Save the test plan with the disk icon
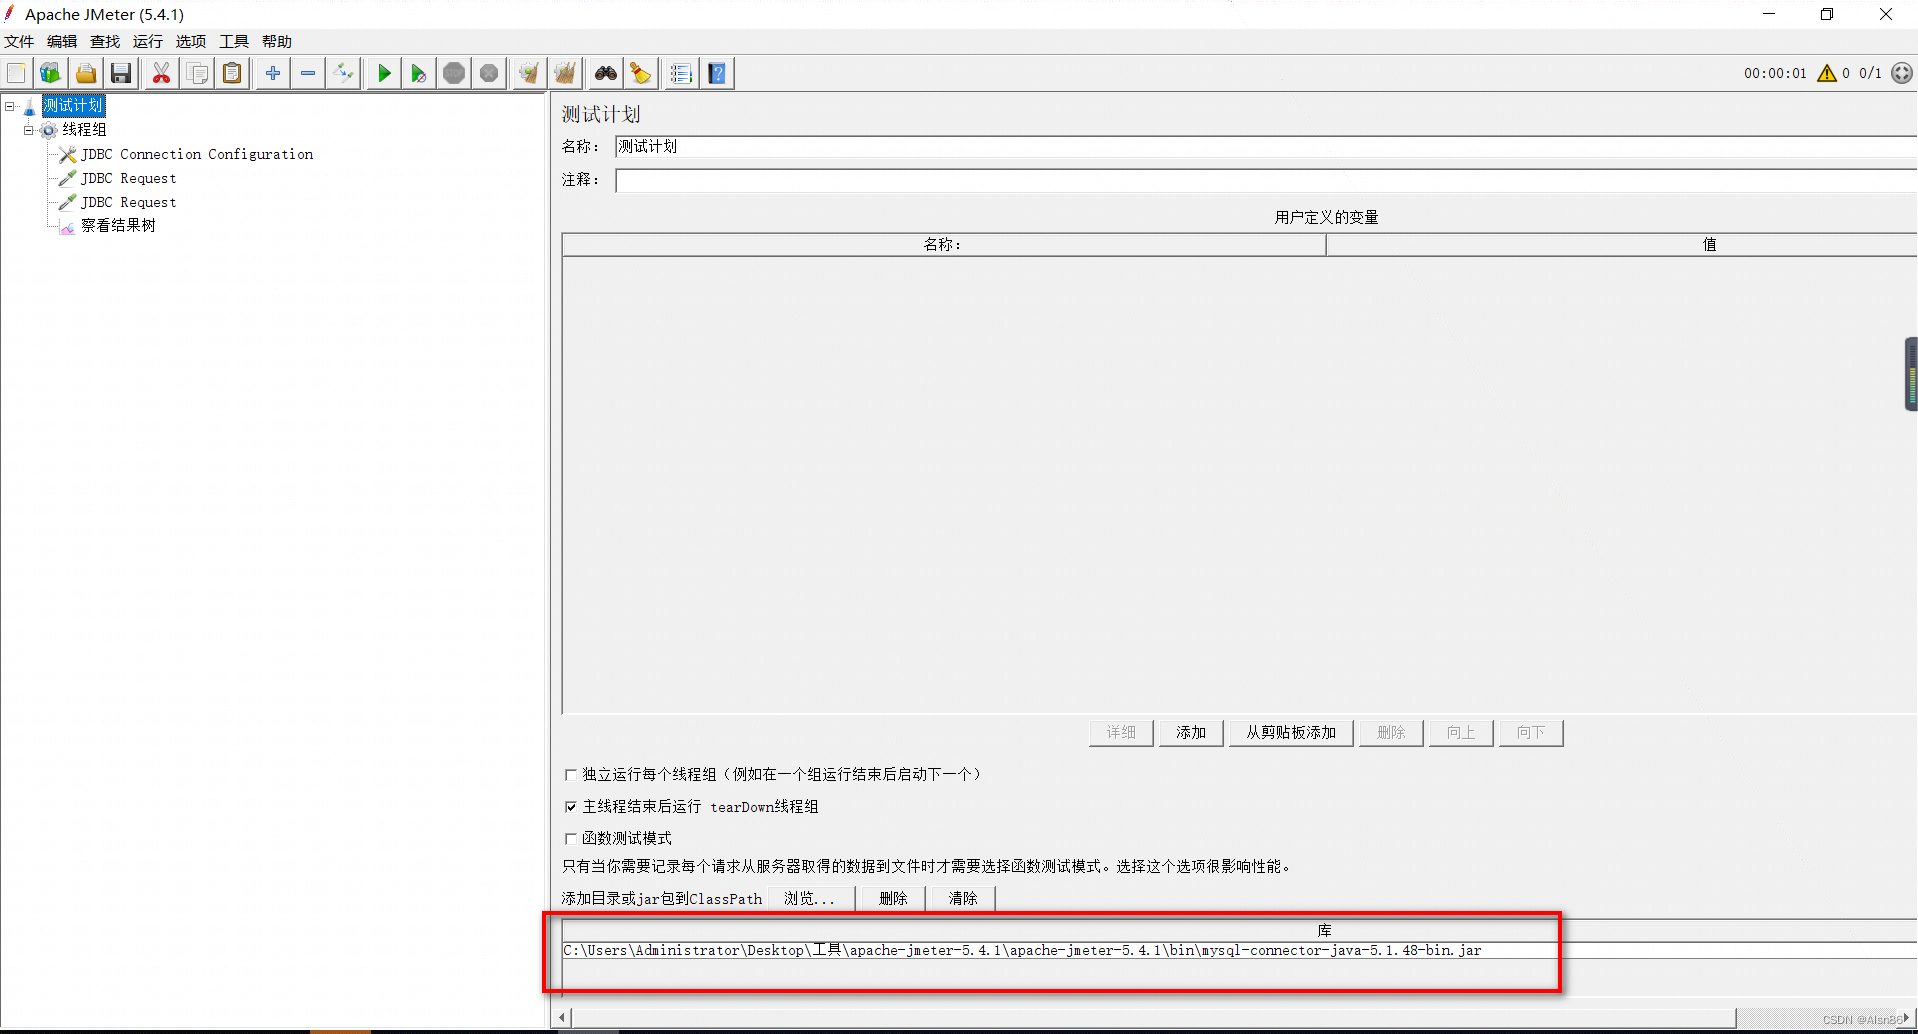The image size is (1918, 1034). click(121, 73)
